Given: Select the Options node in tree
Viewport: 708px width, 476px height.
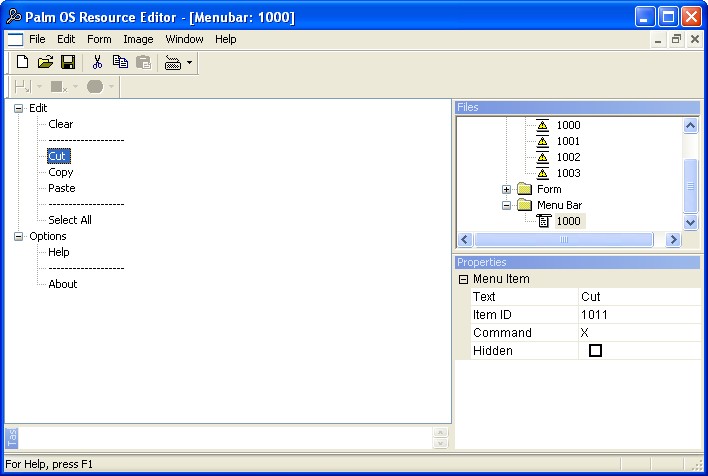Looking at the screenshot, I should [48, 237].
